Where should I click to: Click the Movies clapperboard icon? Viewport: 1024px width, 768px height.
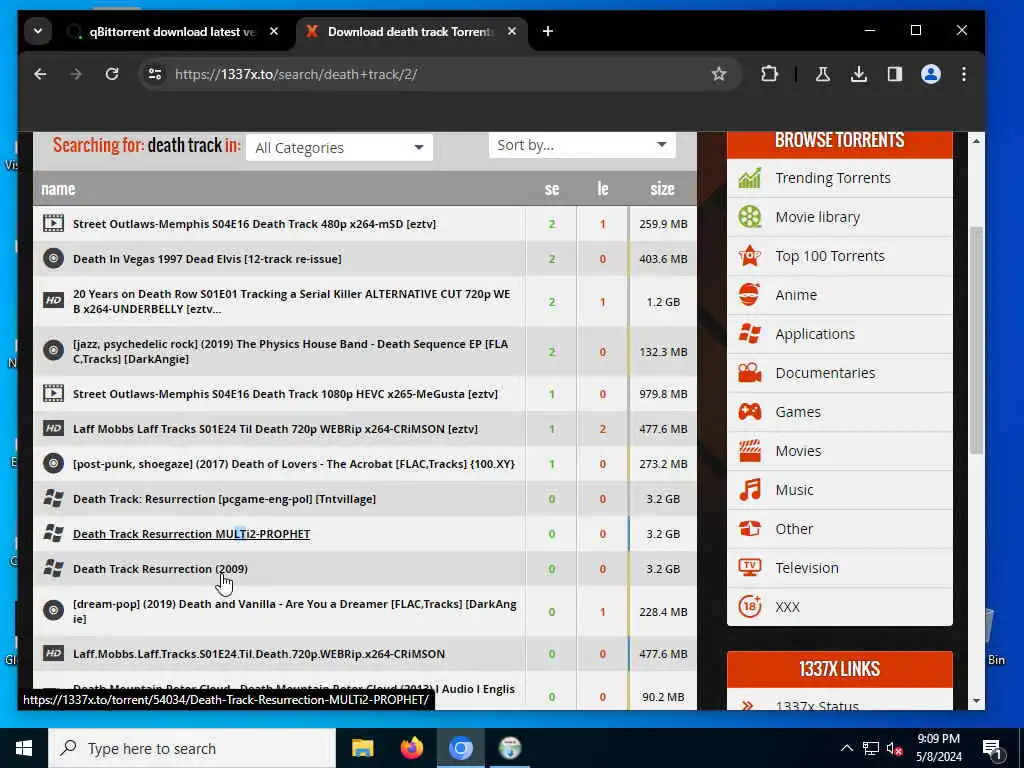[x=750, y=451]
